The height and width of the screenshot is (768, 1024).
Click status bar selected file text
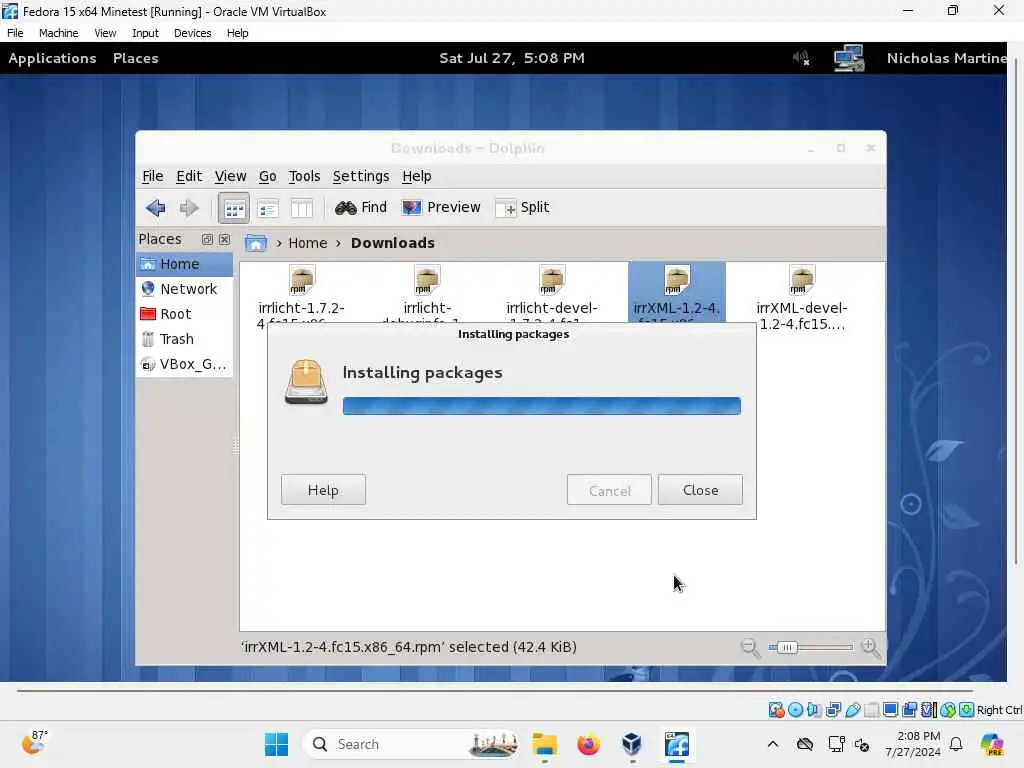409,647
